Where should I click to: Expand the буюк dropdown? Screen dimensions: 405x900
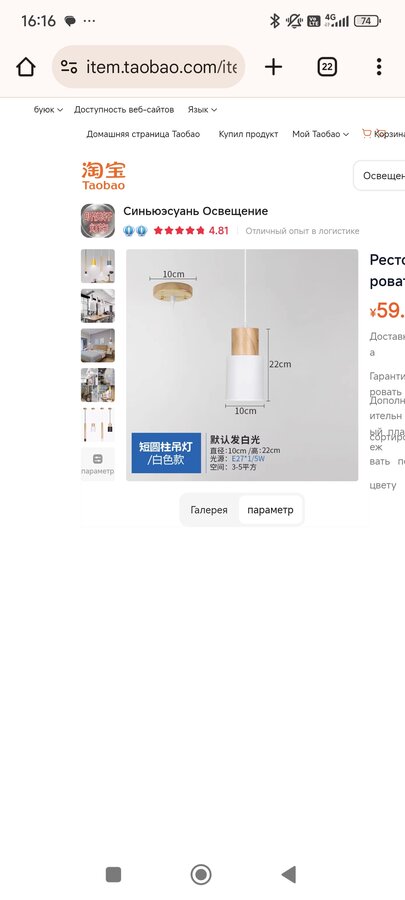pyautogui.click(x=48, y=110)
